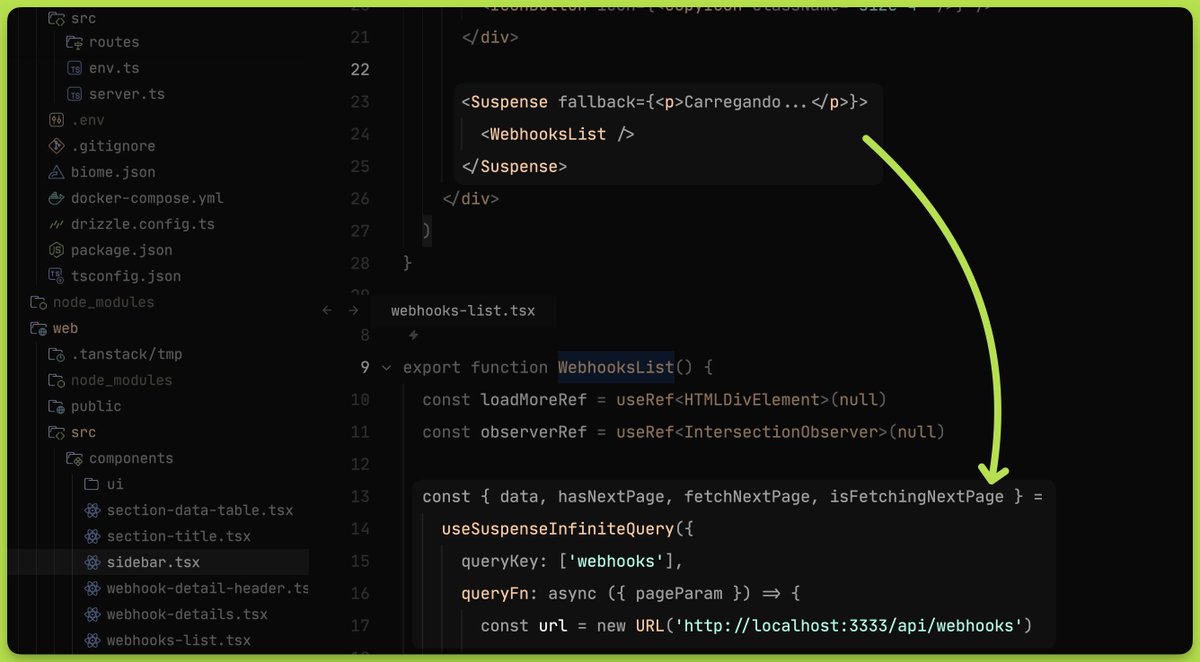Image resolution: width=1200 pixels, height=662 pixels.
Task: Collapse the src folder inside web
Action: tap(83, 432)
